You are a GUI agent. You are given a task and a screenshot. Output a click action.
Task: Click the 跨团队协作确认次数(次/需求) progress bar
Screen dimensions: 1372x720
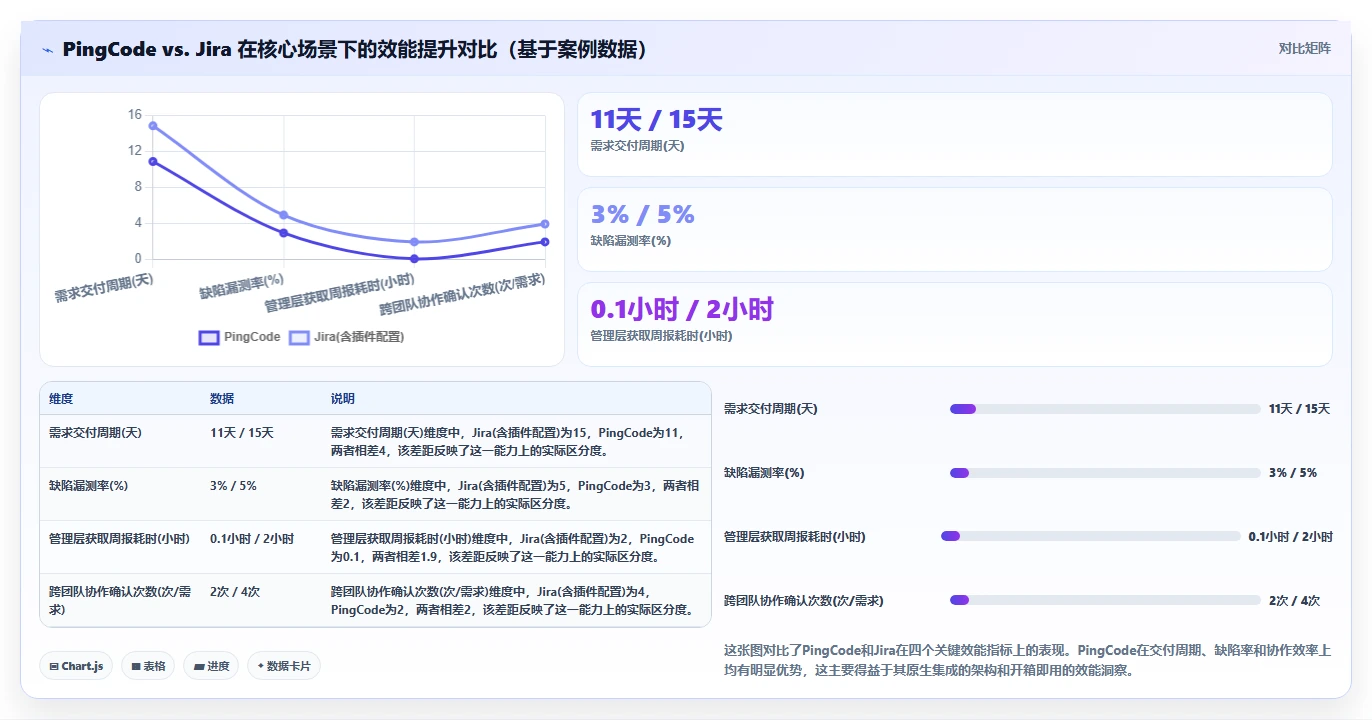point(1105,600)
